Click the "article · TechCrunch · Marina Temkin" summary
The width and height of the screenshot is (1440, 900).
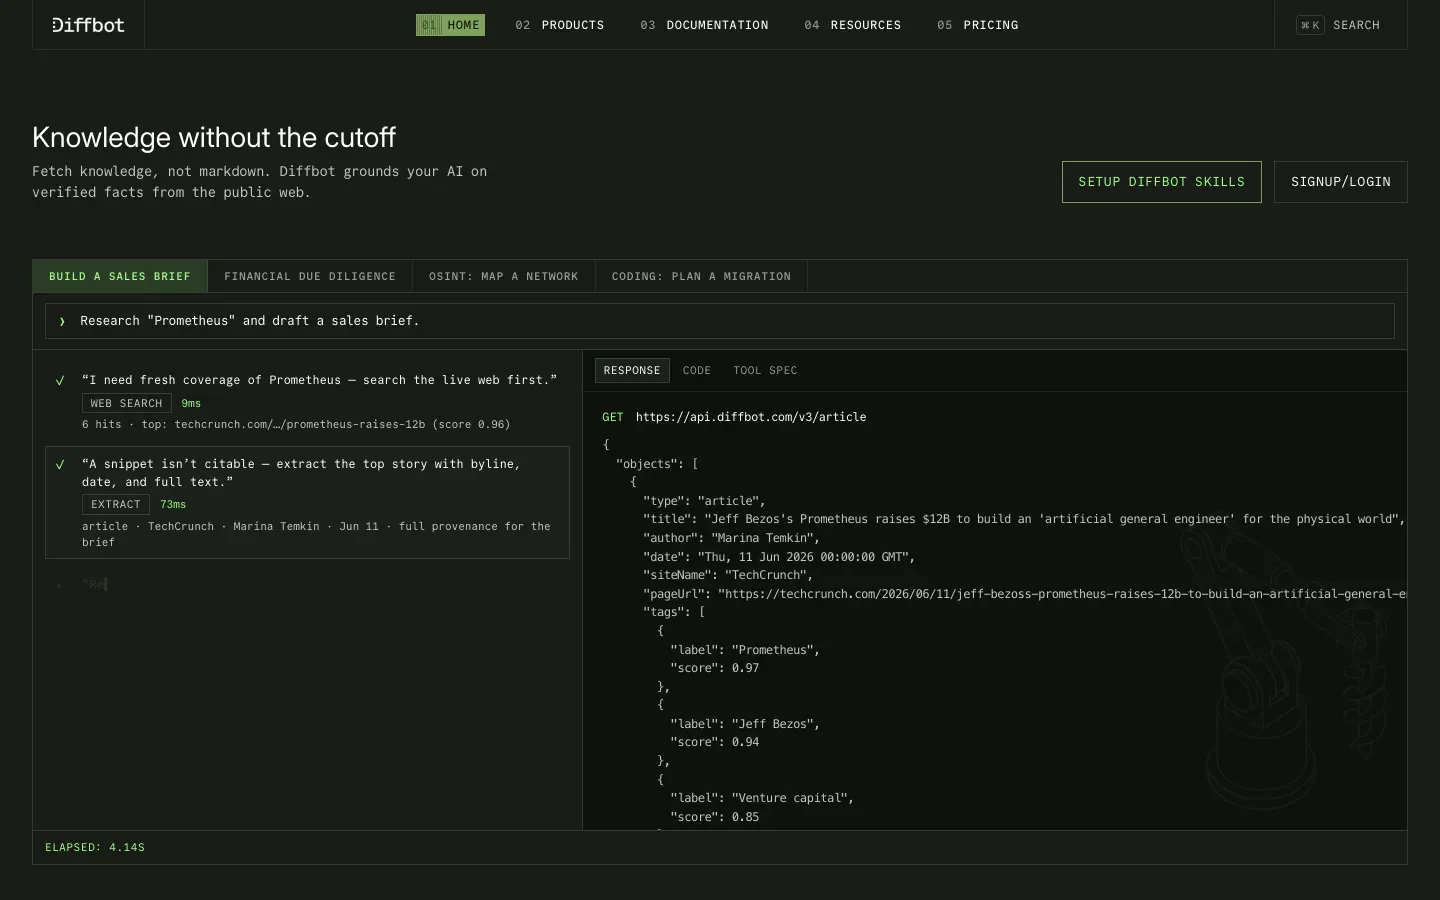pos(316,534)
